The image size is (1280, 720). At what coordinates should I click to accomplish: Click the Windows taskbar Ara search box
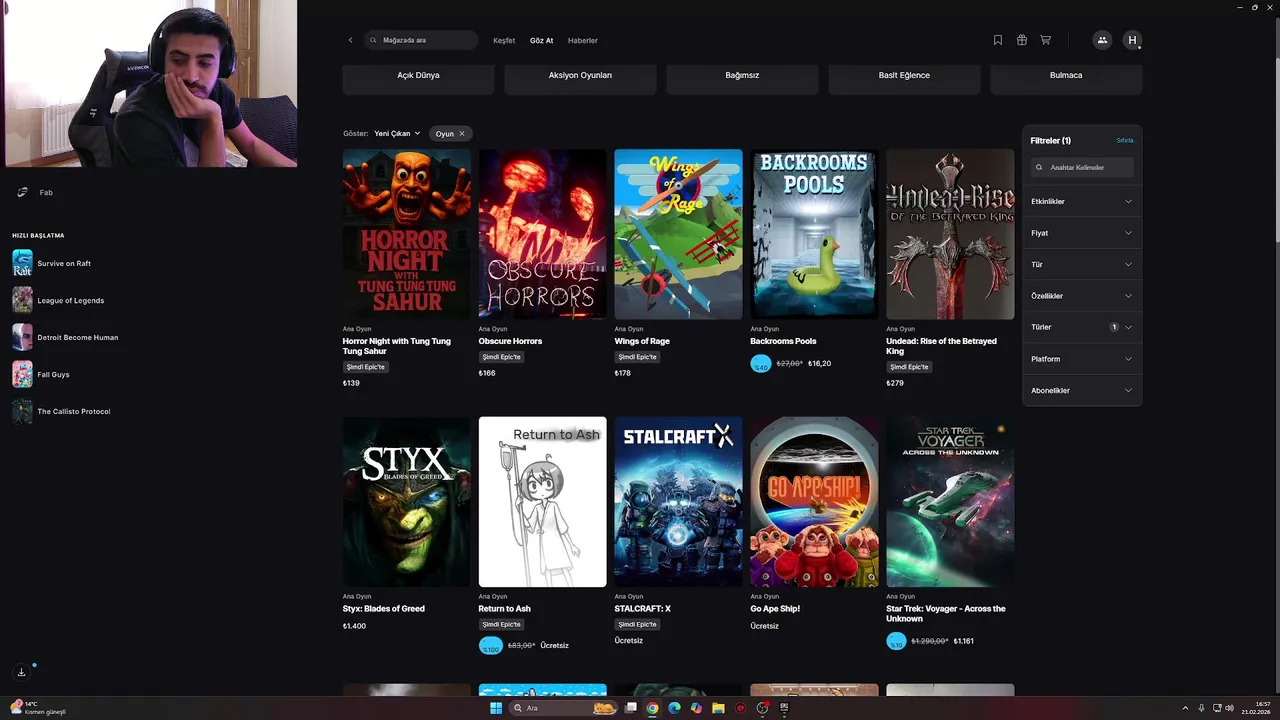coord(563,708)
